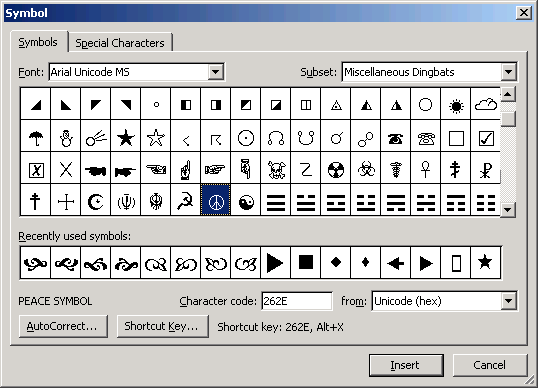The image size is (538, 388).
Task: Select the left arrow in recent symbols
Action: (x=396, y=263)
